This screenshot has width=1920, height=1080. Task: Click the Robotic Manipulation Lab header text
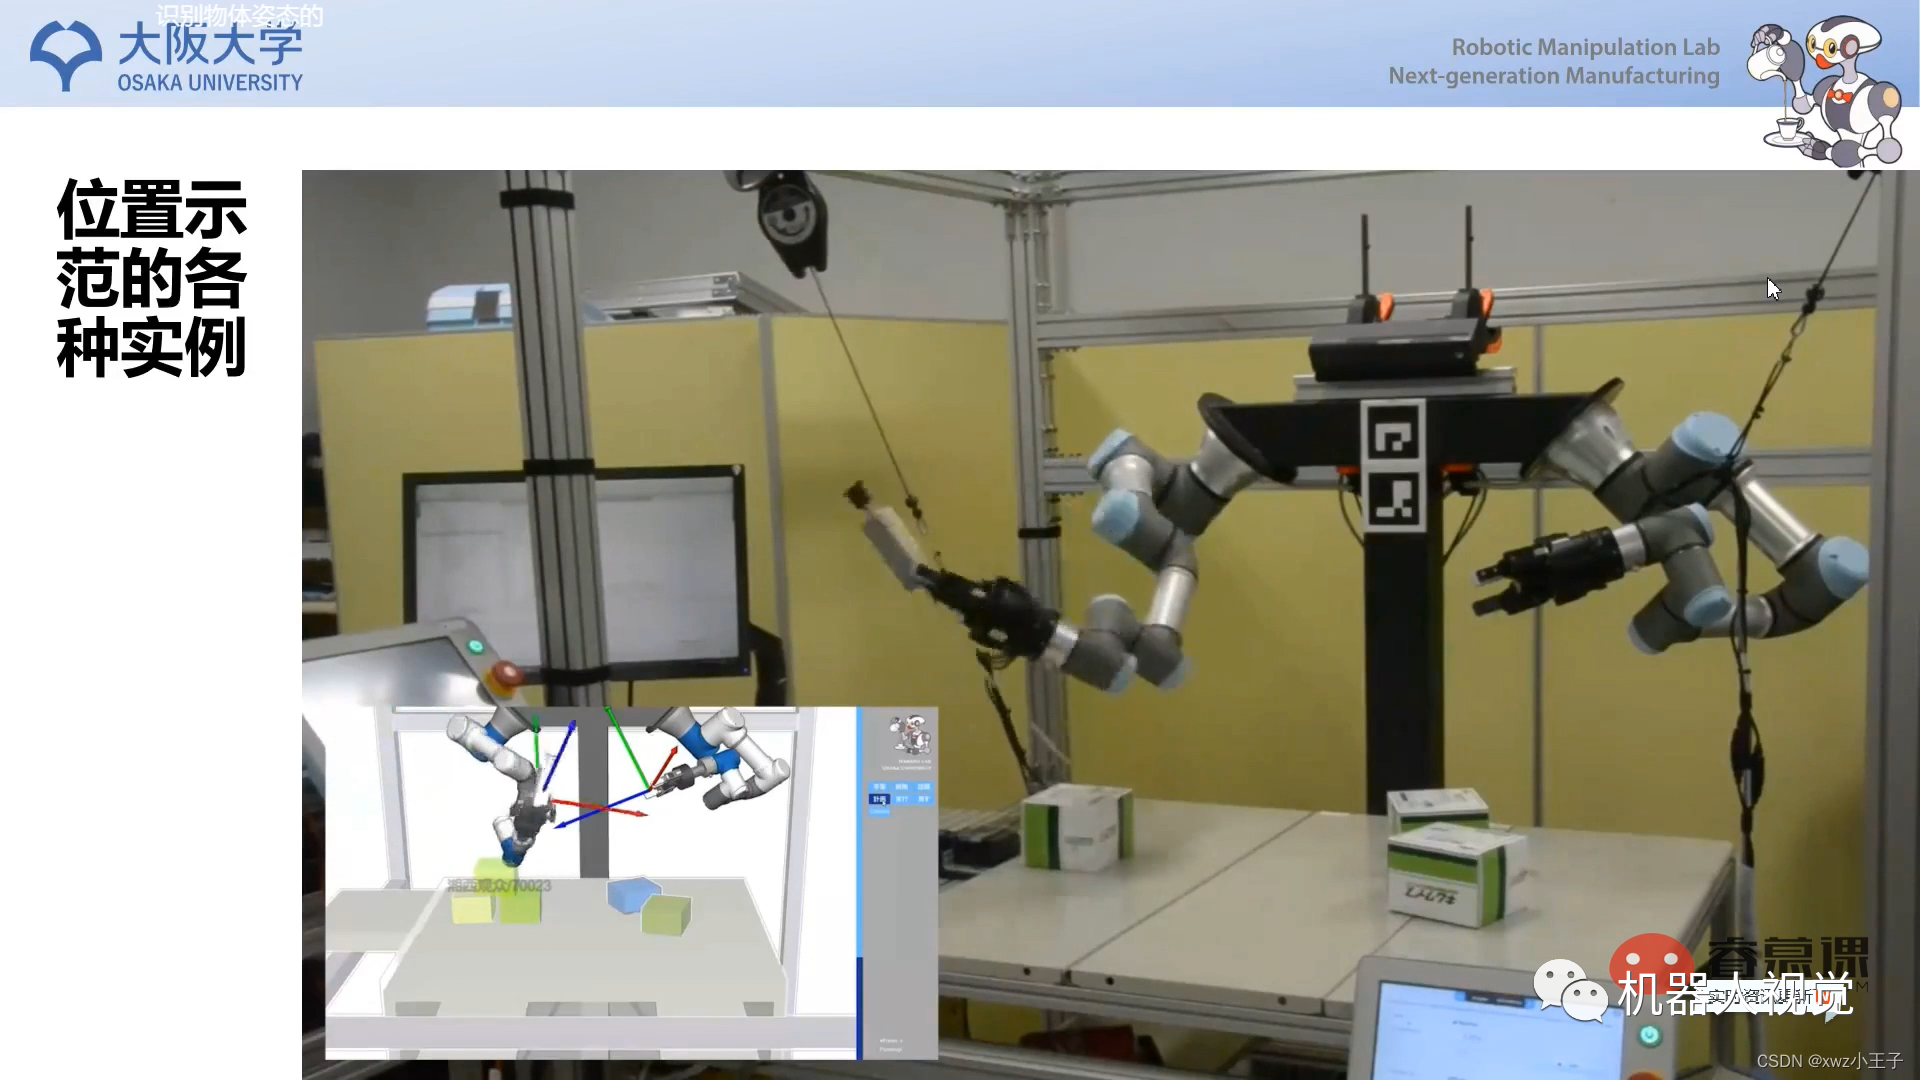click(x=1584, y=47)
